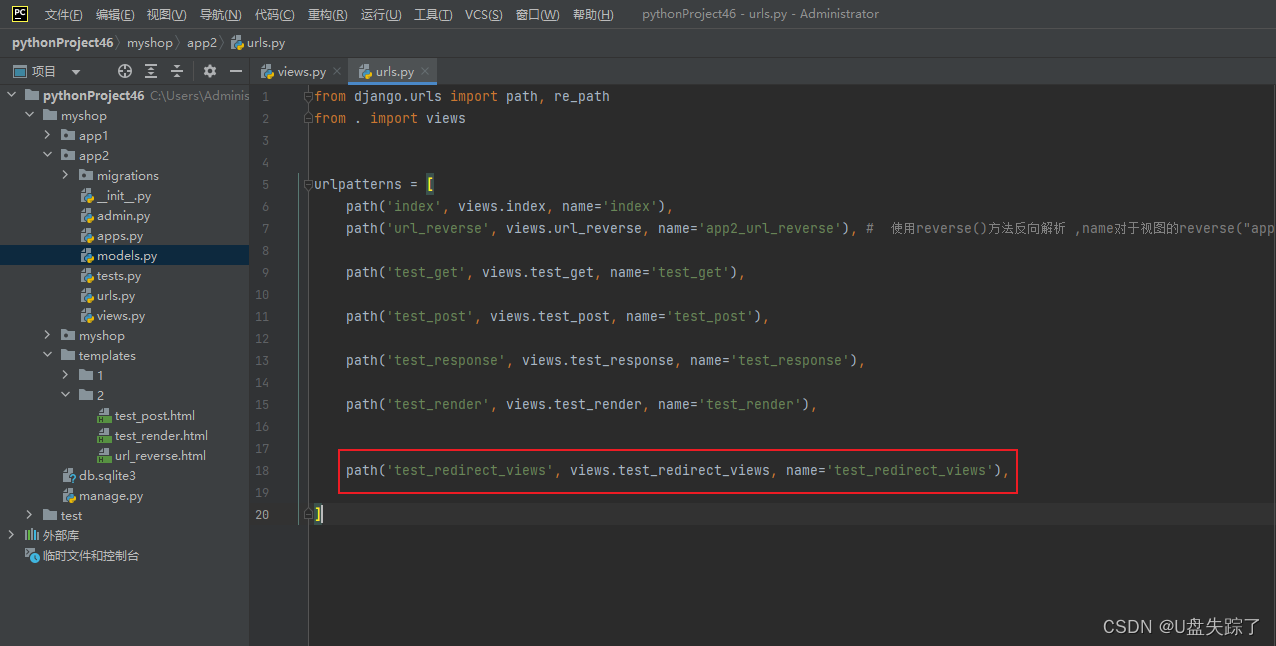Image resolution: width=1276 pixels, height=646 pixels.
Task: Click line number 18 in the gutter
Action: [x=262, y=470]
